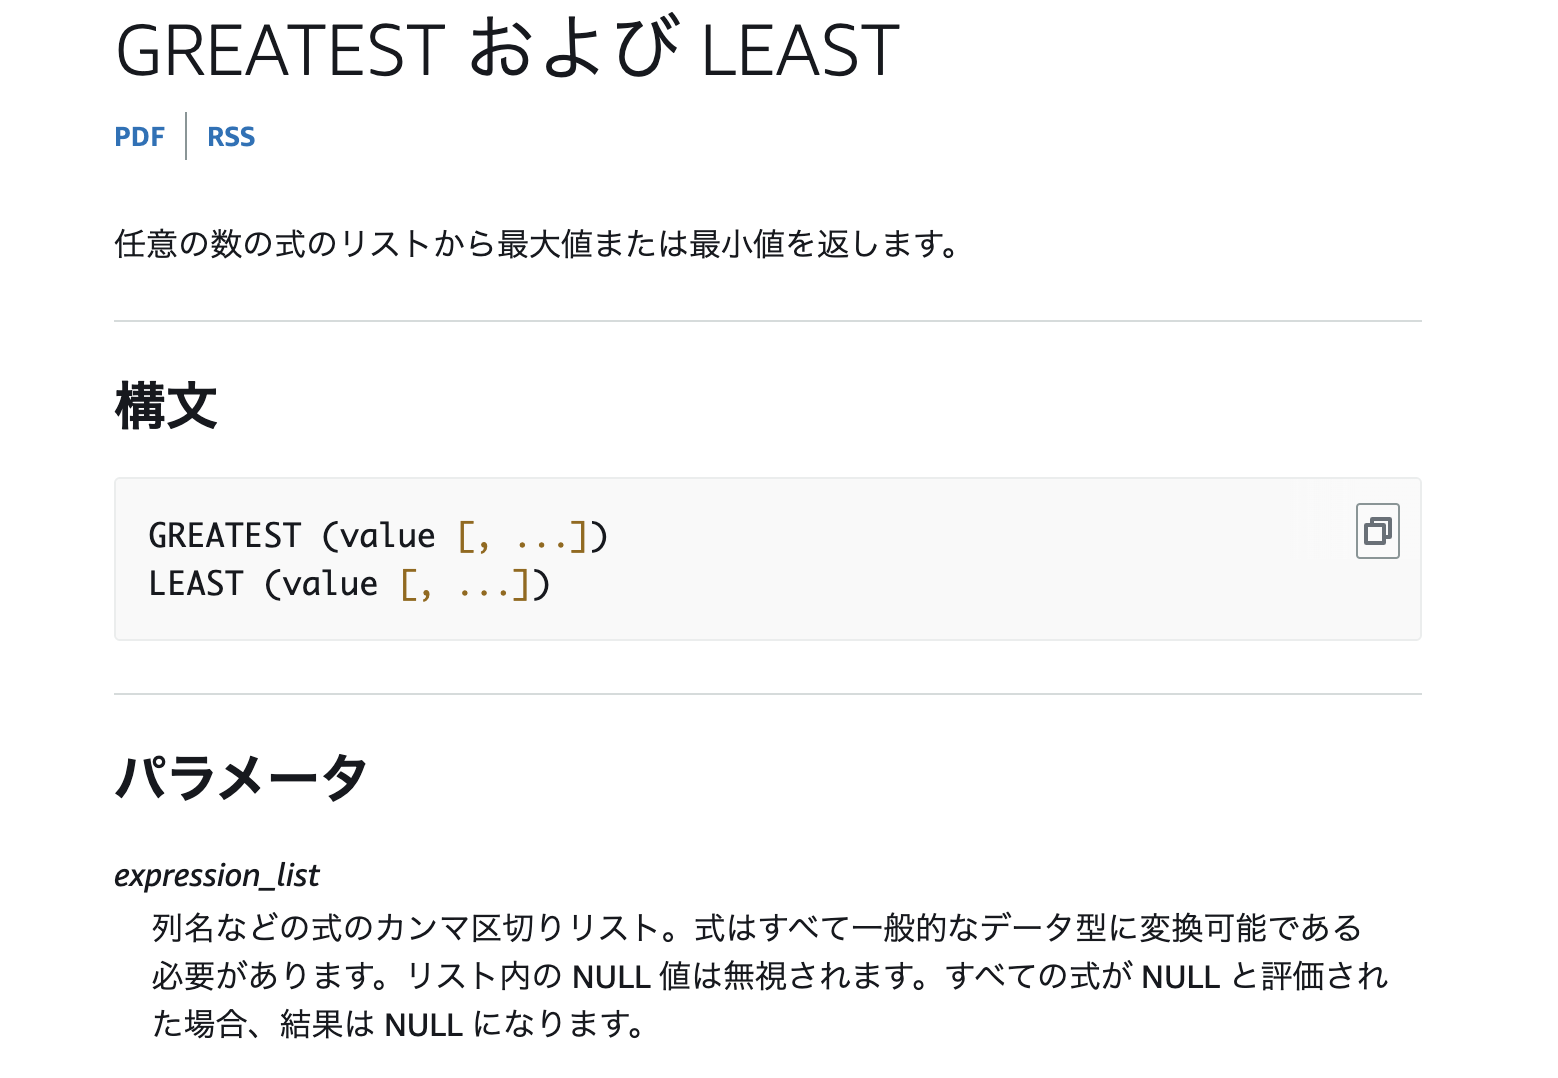This screenshot has height=1078, width=1558.
Task: Click the LEAST syntax line in the code block
Action: [349, 584]
